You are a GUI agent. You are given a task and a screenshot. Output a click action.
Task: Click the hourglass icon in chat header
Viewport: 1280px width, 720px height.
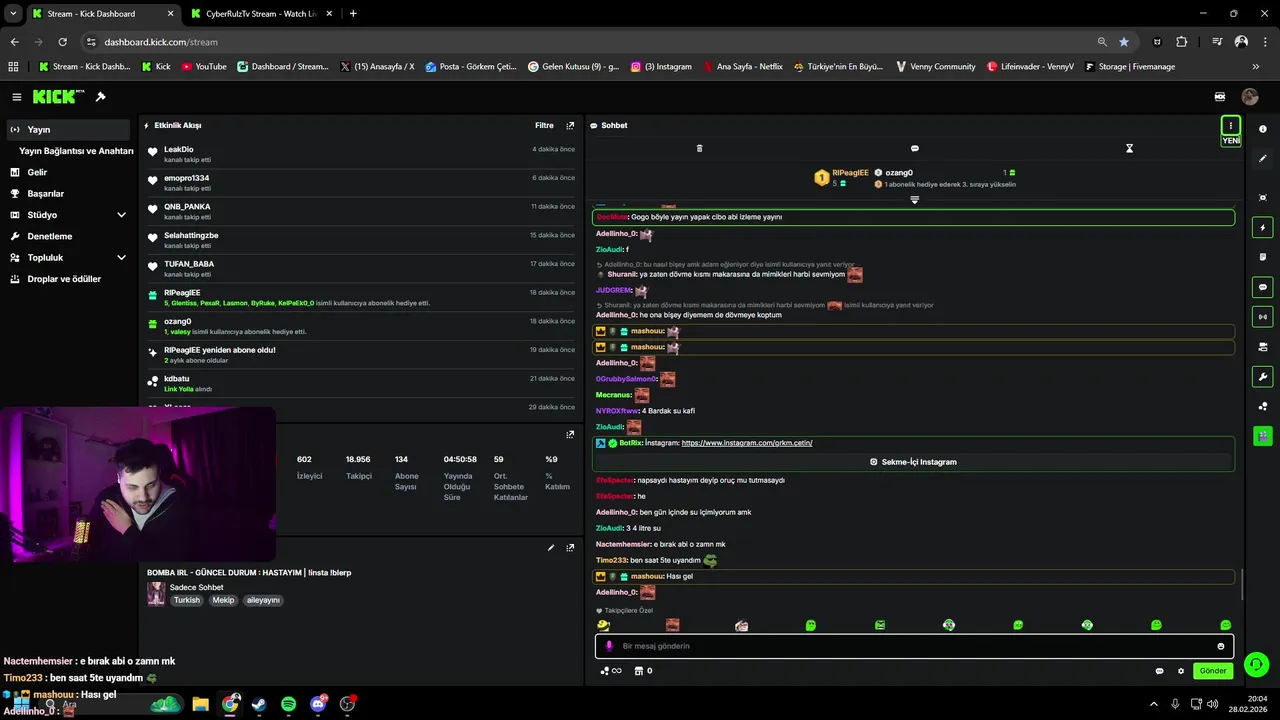click(1129, 148)
